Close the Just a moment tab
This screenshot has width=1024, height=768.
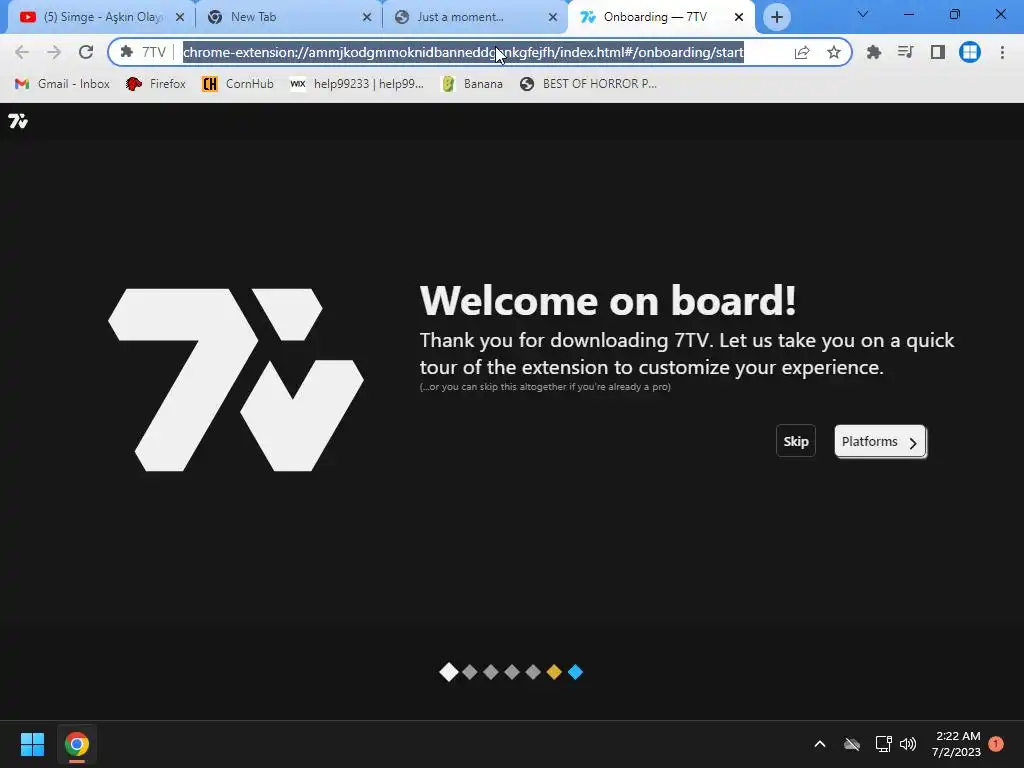[x=552, y=17]
